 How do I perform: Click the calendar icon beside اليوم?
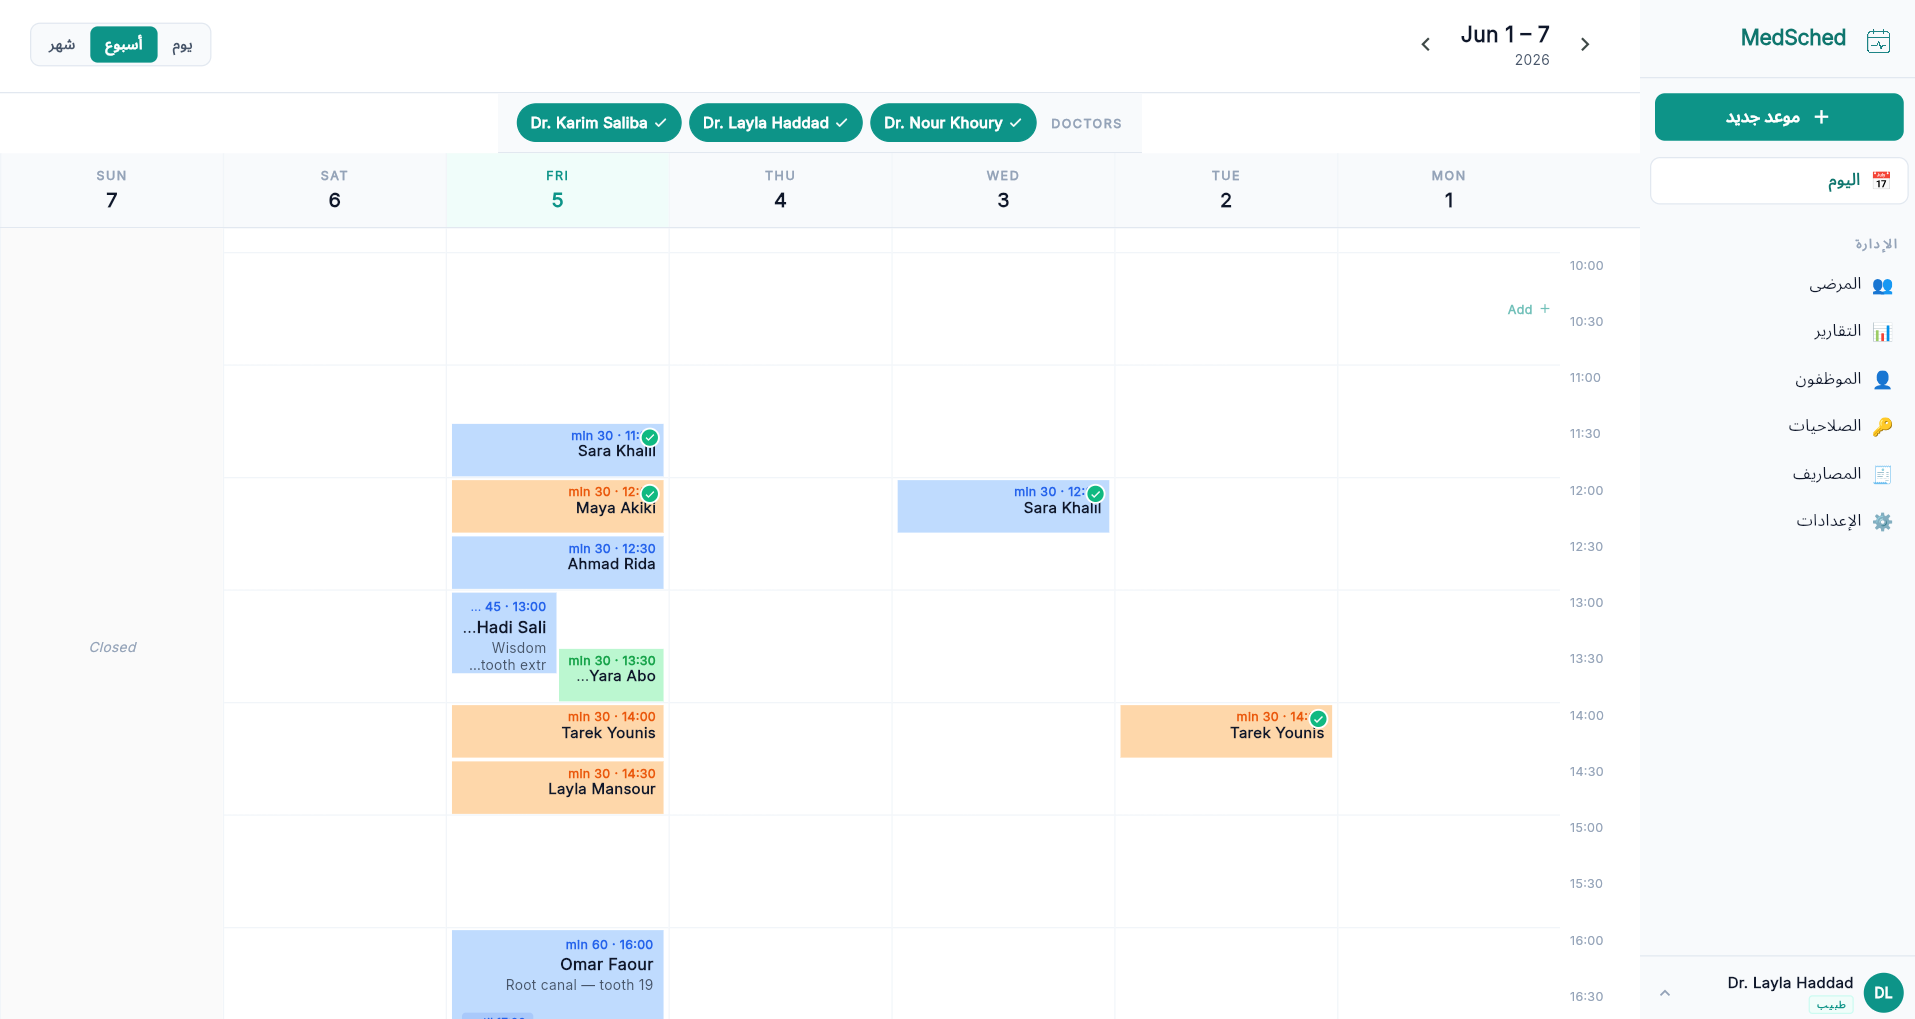coord(1881,180)
